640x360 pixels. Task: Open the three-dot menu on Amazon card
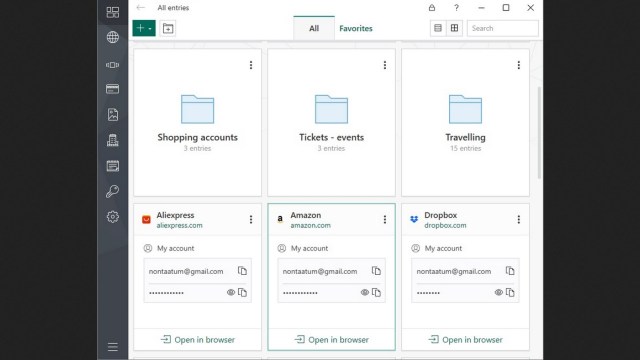(385, 220)
